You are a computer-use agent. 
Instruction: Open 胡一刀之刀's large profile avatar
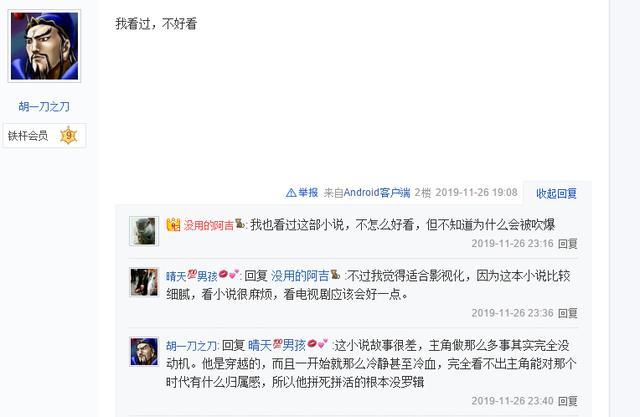44,46
